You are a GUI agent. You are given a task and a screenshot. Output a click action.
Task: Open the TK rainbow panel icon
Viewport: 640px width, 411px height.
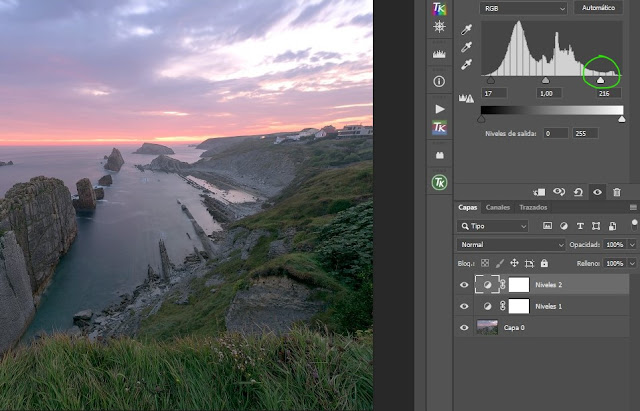click(x=439, y=8)
